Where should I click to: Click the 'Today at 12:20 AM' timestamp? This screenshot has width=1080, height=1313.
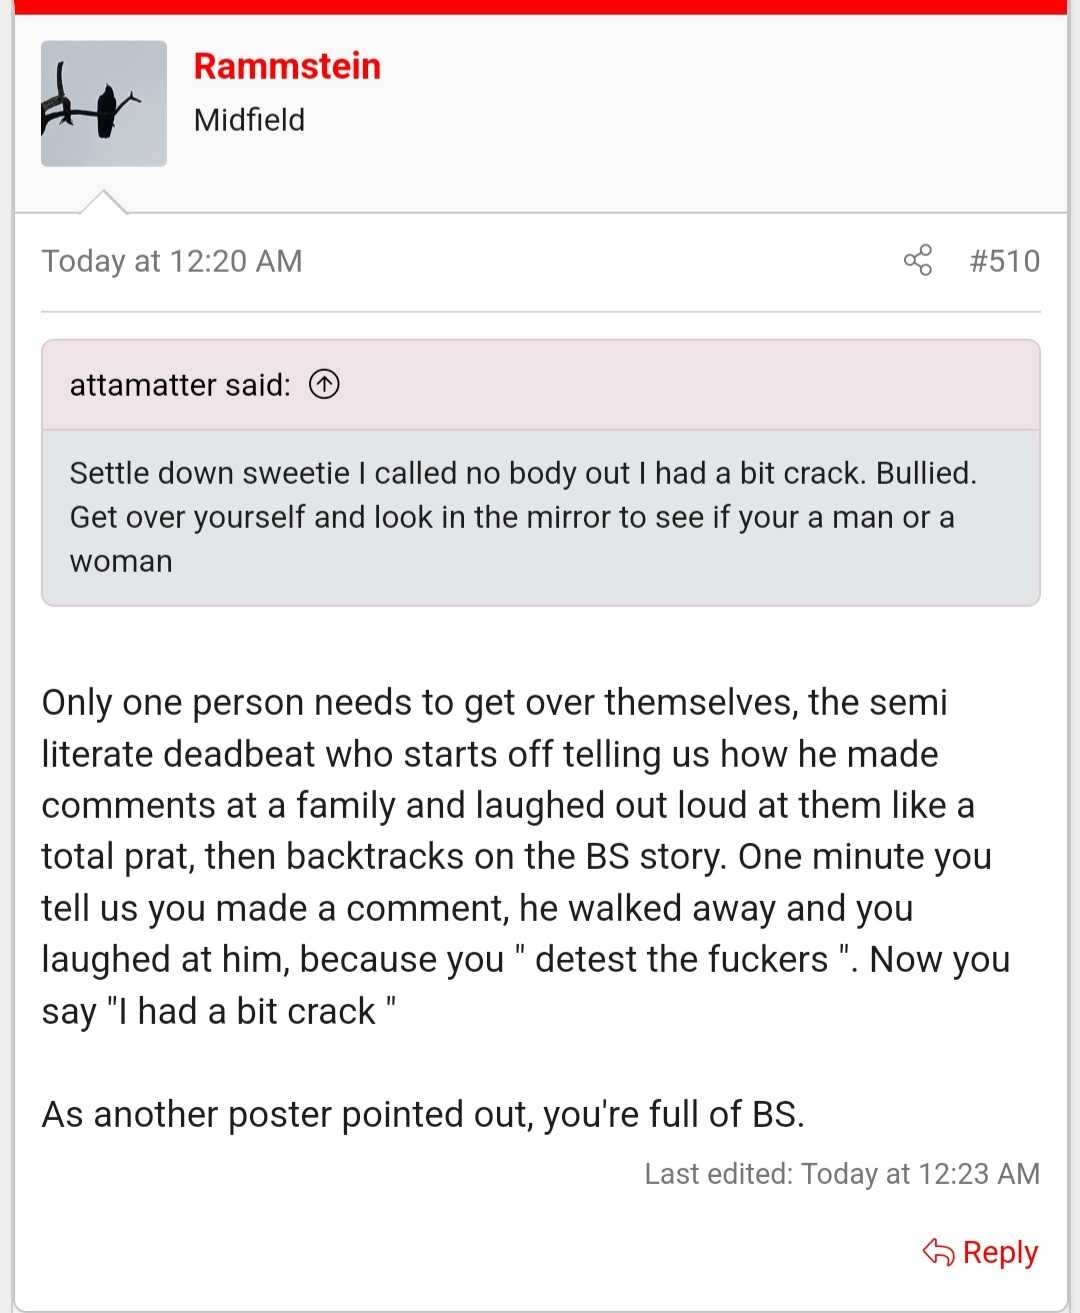[172, 261]
